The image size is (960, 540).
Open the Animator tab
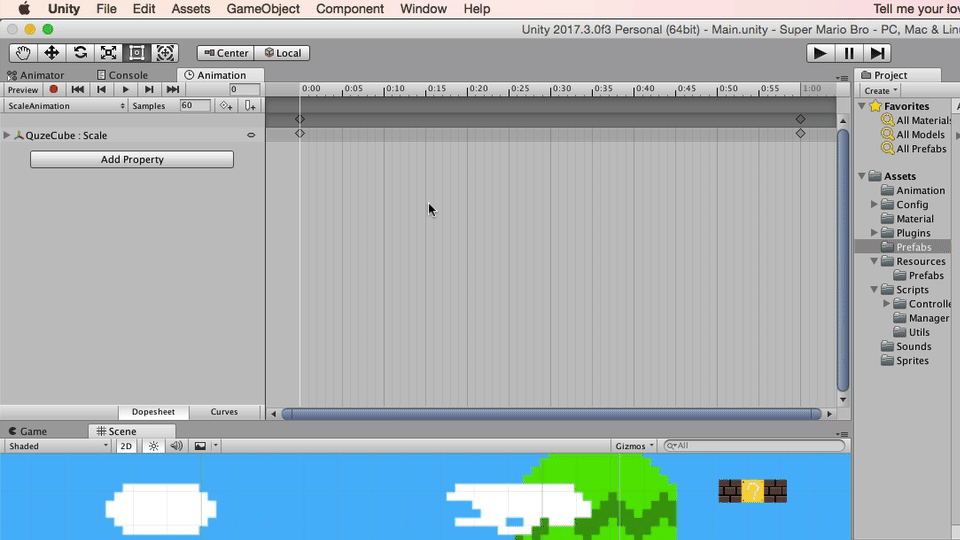36,75
